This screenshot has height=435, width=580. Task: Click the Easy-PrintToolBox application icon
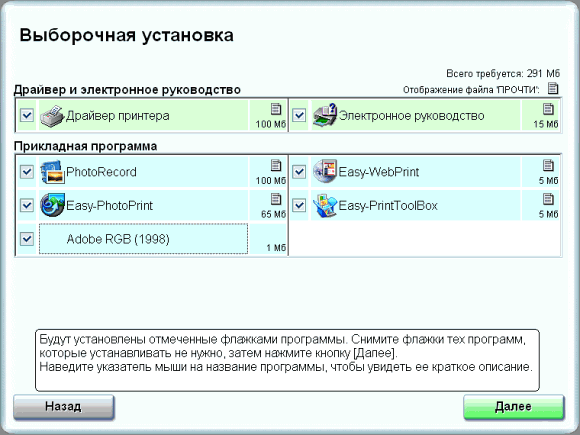(x=325, y=206)
